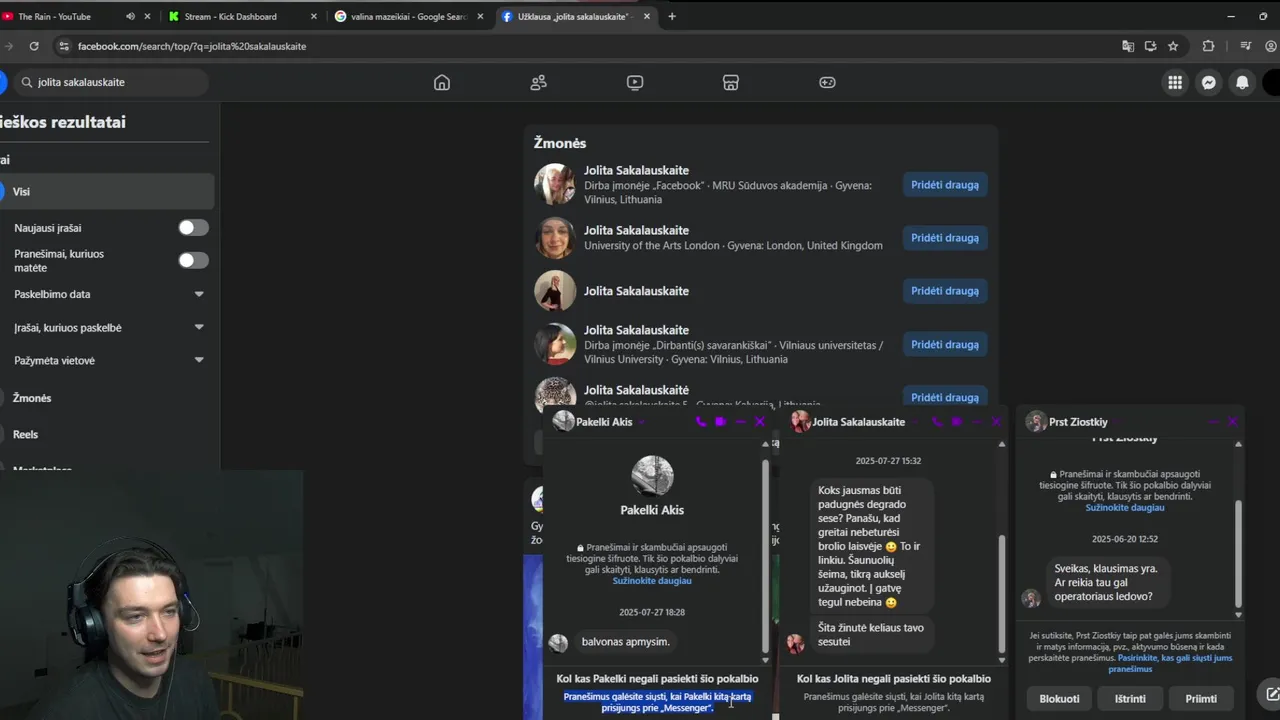Click the install app icon in address bar
The height and width of the screenshot is (720, 1280).
click(x=1150, y=46)
